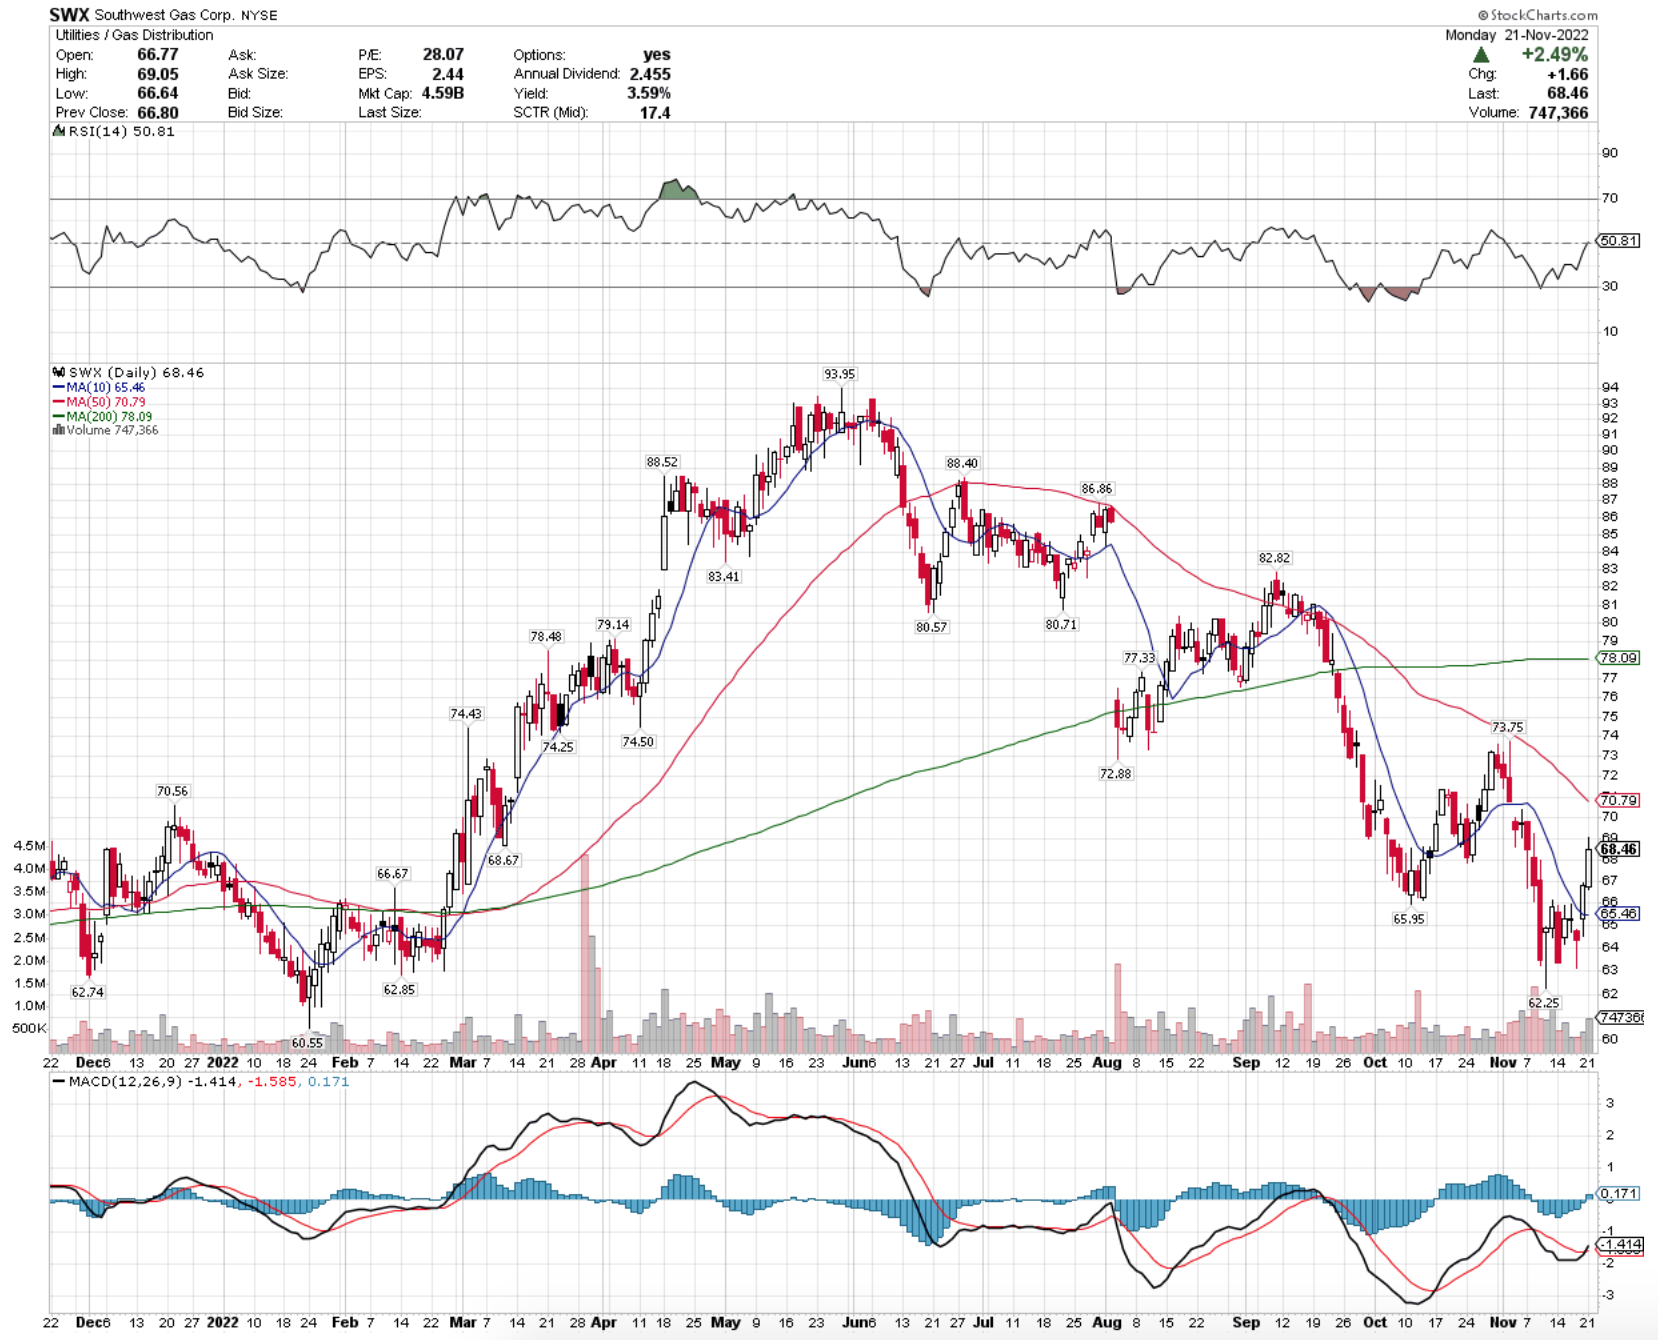This screenshot has width=1658, height=1340.
Task: Click the EPS value 2.44
Action: click(448, 74)
